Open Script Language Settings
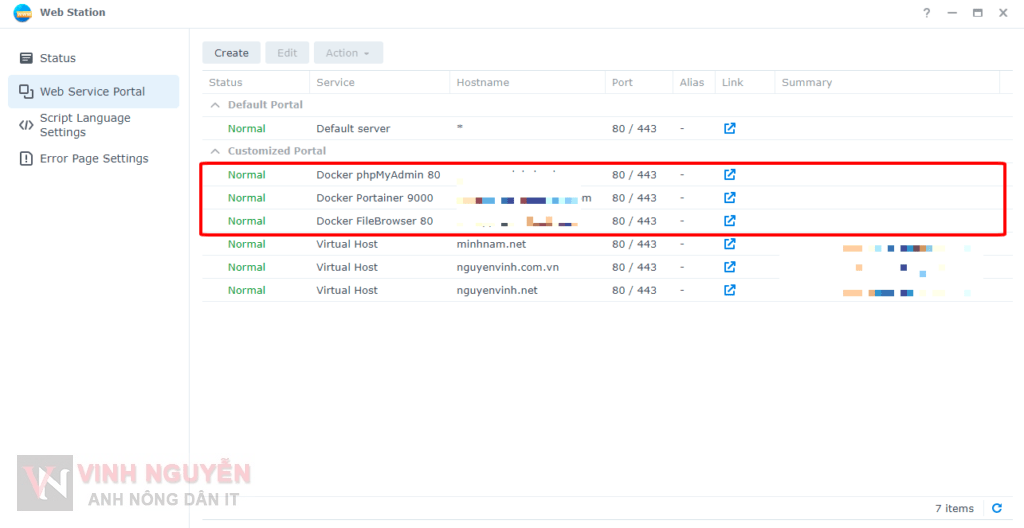Image resolution: width=1024 pixels, height=528 pixels. pyautogui.click(x=85, y=125)
